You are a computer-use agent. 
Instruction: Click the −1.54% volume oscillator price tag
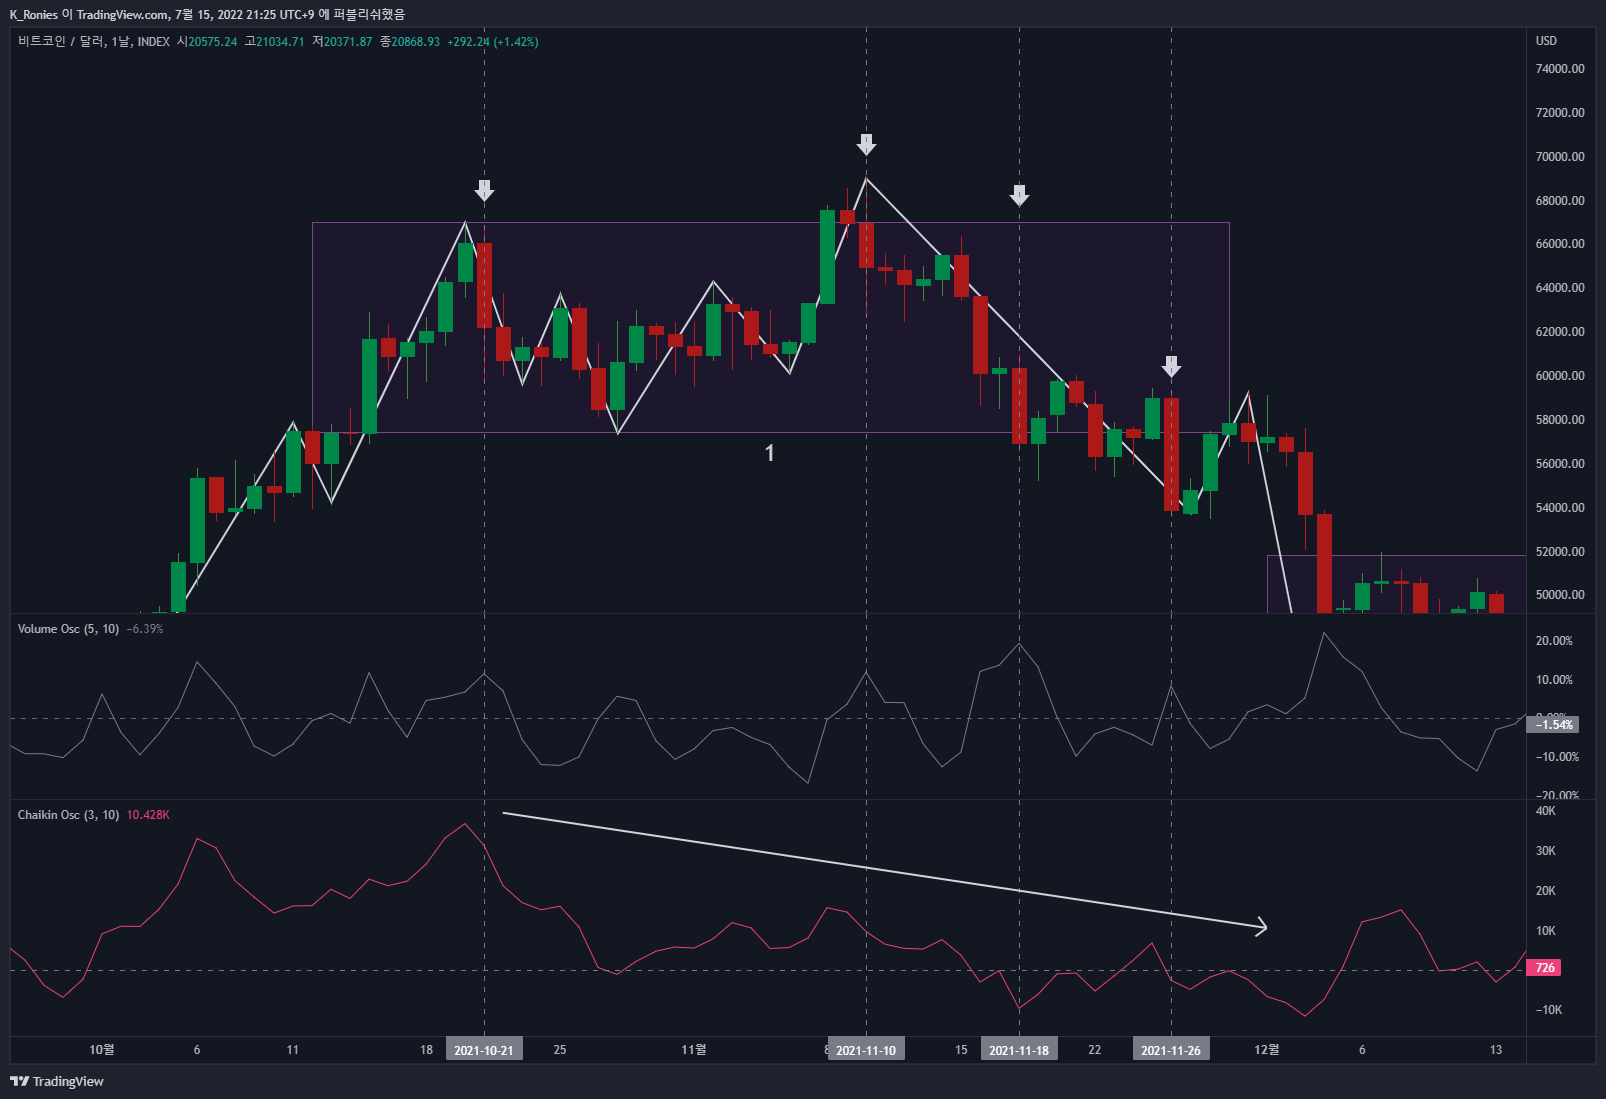pyautogui.click(x=1553, y=725)
